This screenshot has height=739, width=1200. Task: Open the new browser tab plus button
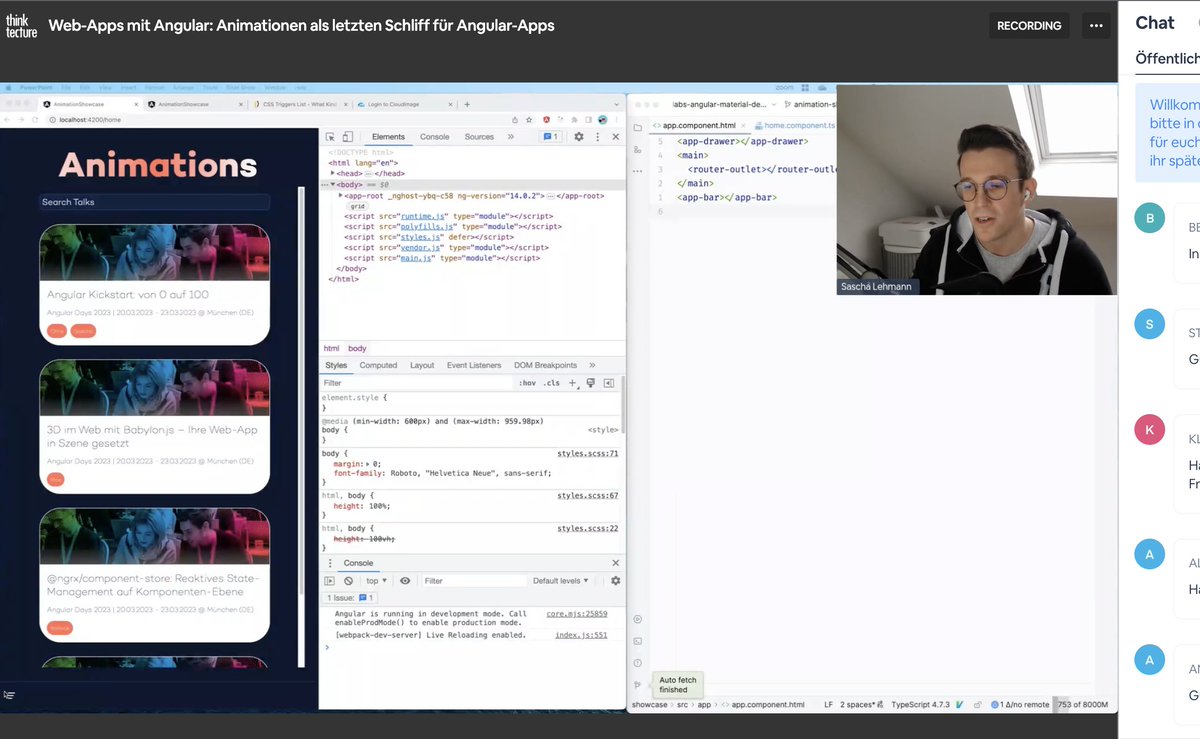click(x=467, y=104)
